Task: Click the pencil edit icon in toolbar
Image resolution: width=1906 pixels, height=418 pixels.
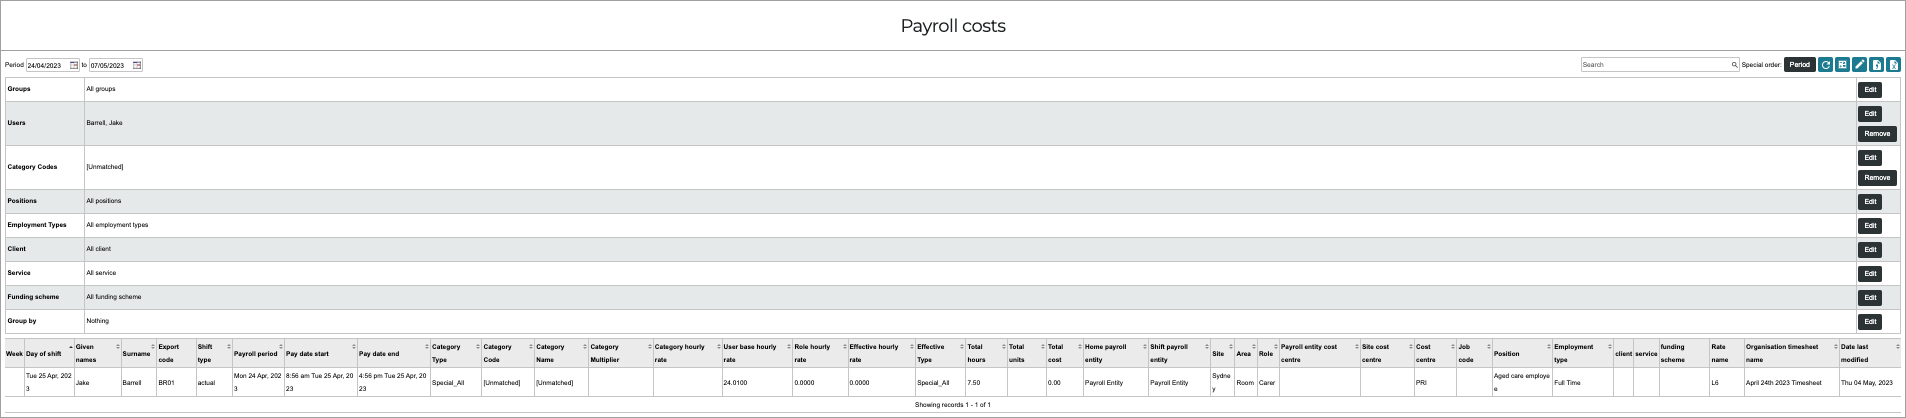Action: [x=1859, y=65]
